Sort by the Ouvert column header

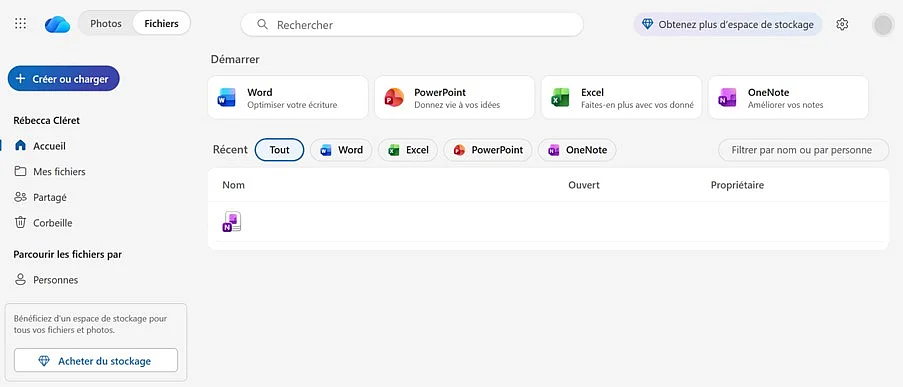[584, 185]
